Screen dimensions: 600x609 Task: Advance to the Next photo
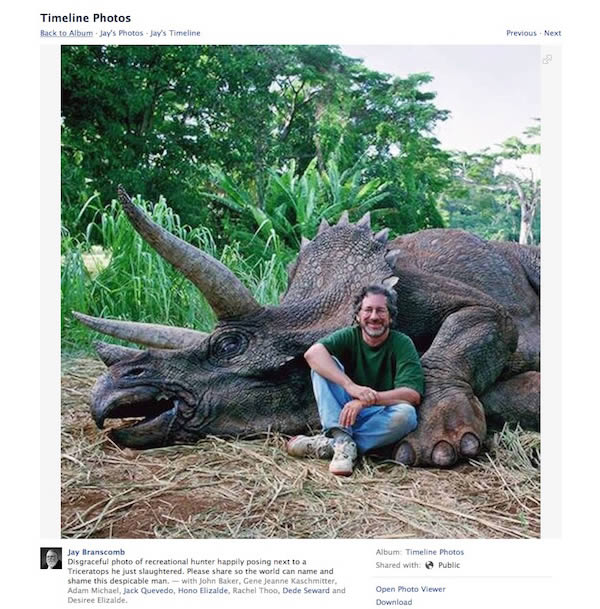click(x=552, y=33)
